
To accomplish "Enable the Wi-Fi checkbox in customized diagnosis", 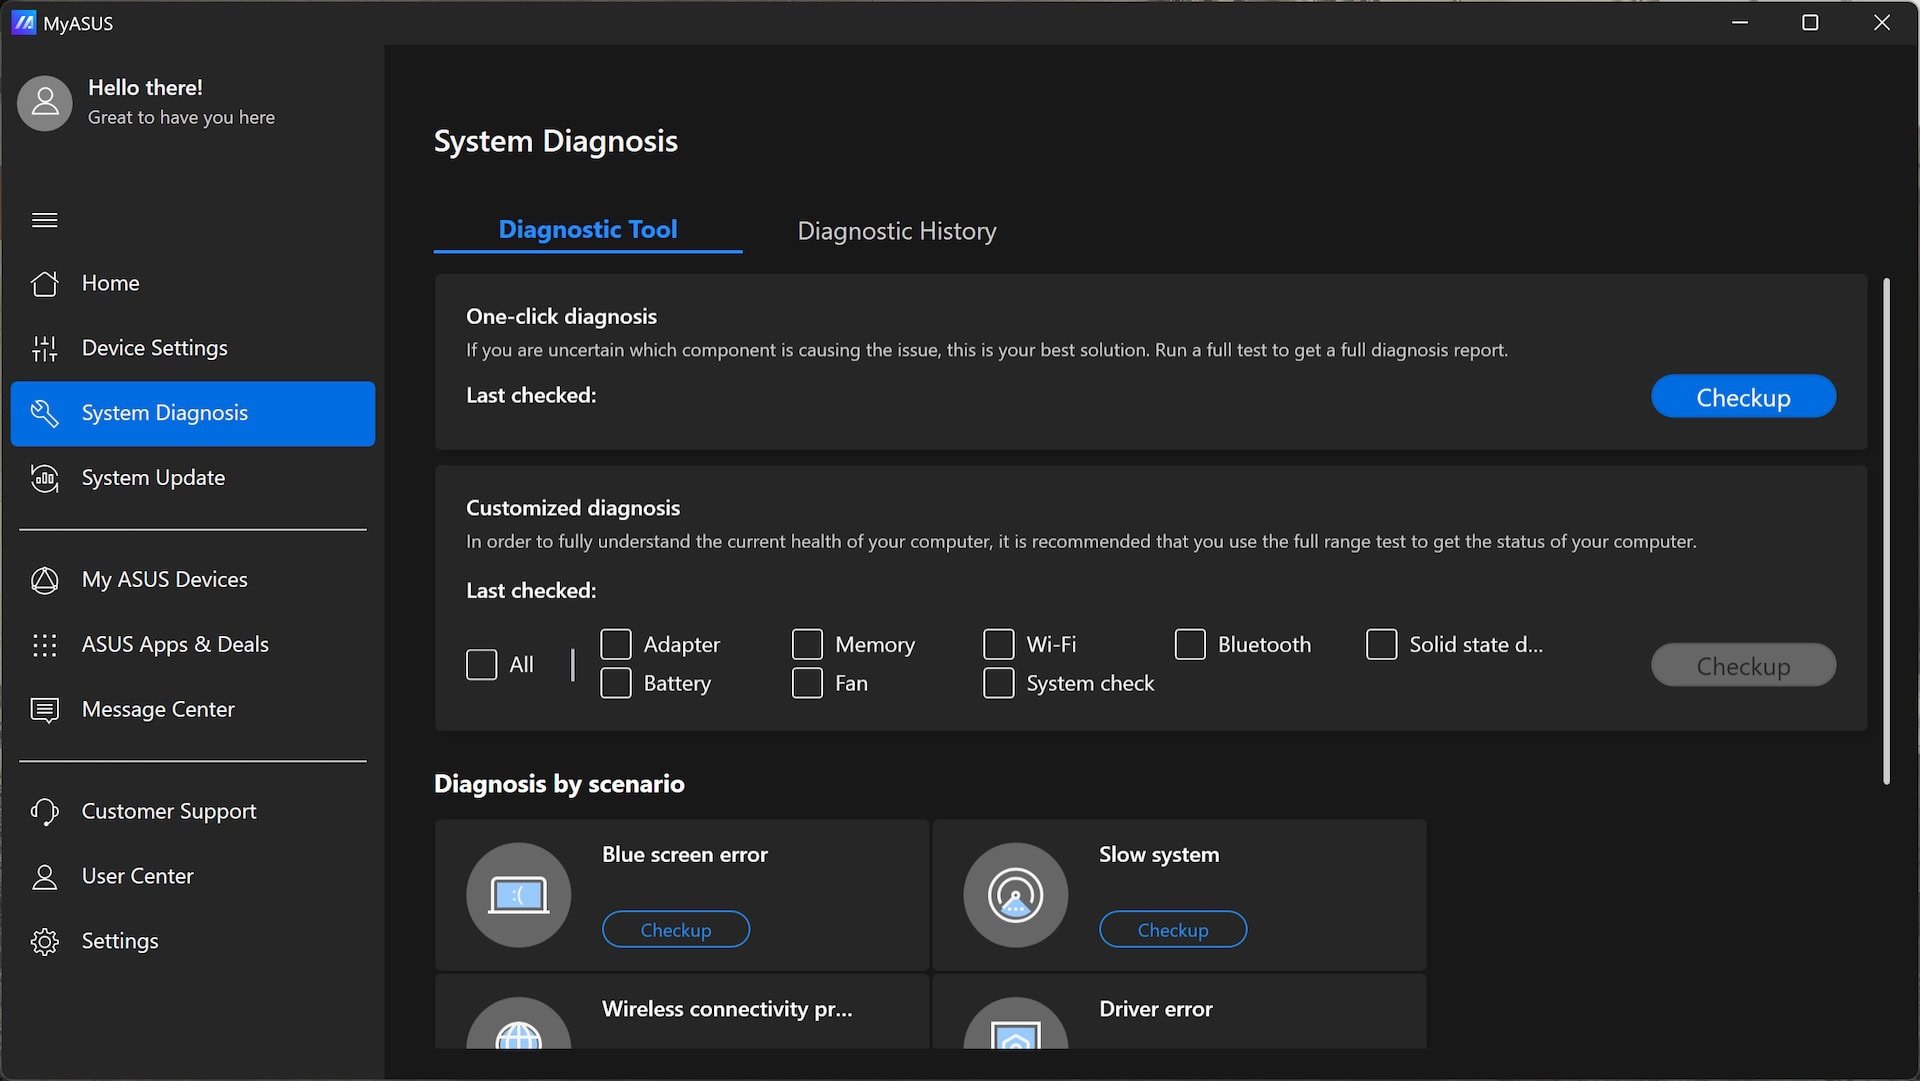I will [x=997, y=643].
